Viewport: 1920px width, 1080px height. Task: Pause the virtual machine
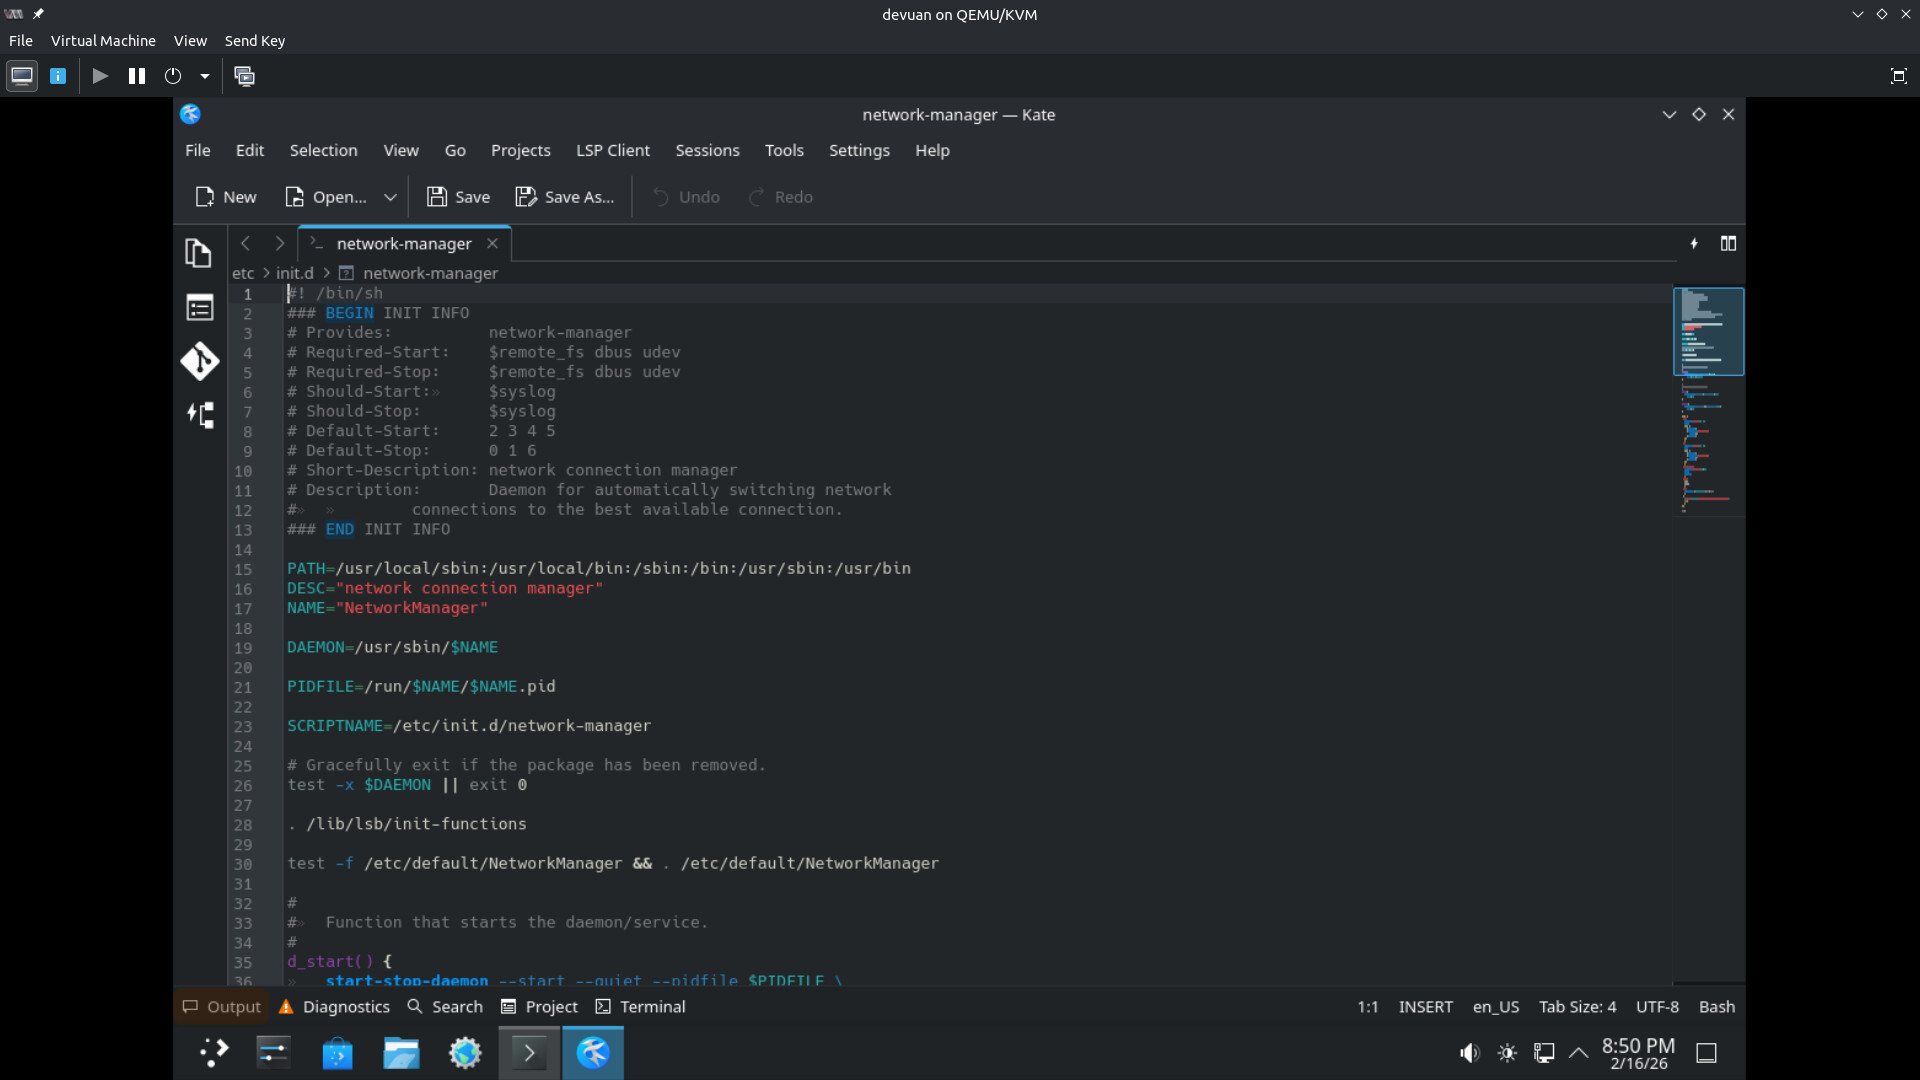[x=137, y=76]
